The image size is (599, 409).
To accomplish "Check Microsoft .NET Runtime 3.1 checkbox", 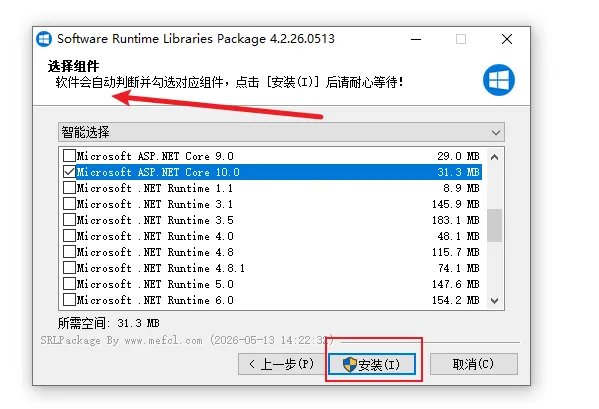I will 69,204.
